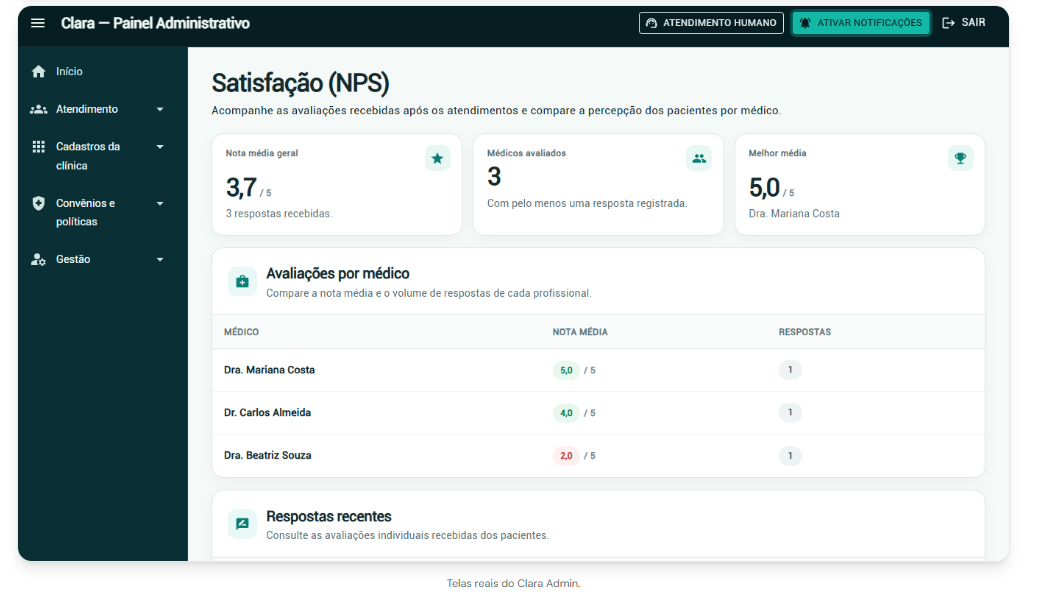The height and width of the screenshot is (611, 1053).
Task: Click the response count for Dra. Mariana Costa
Action: pyautogui.click(x=790, y=370)
